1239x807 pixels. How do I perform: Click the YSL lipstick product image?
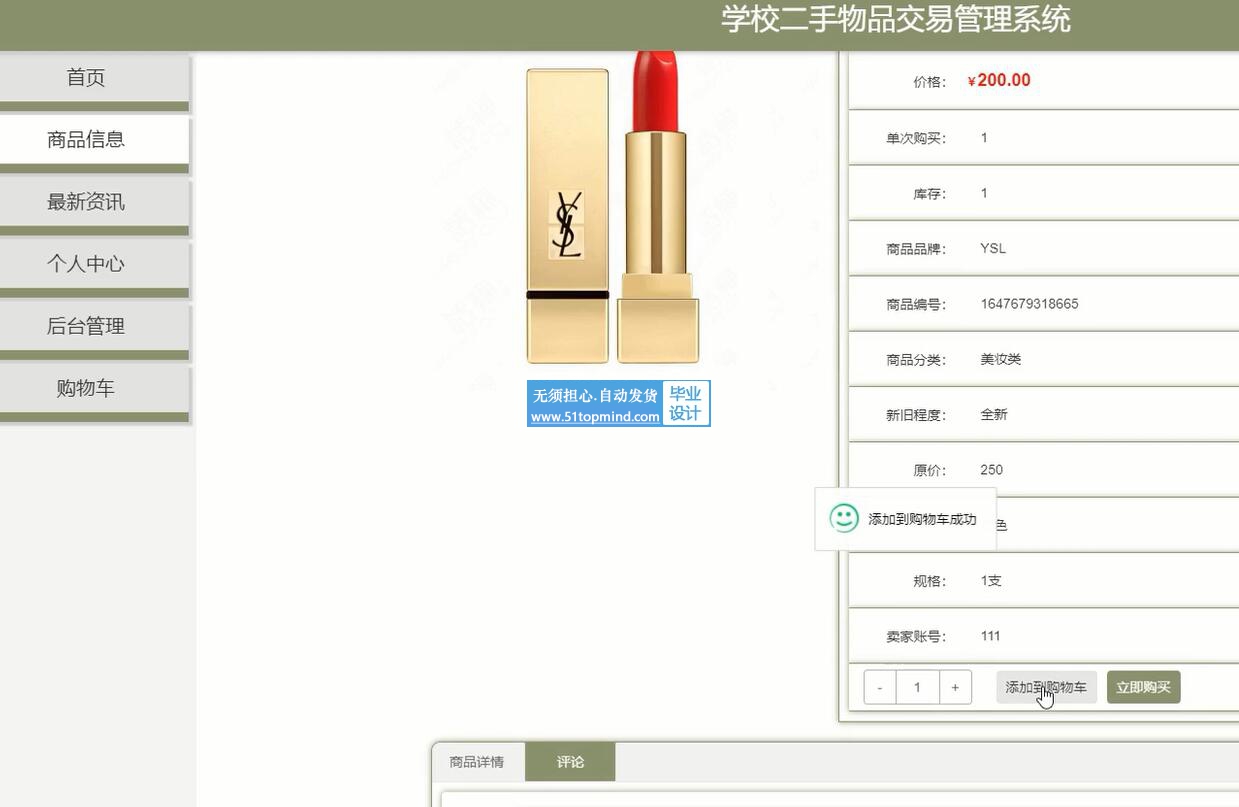point(613,208)
